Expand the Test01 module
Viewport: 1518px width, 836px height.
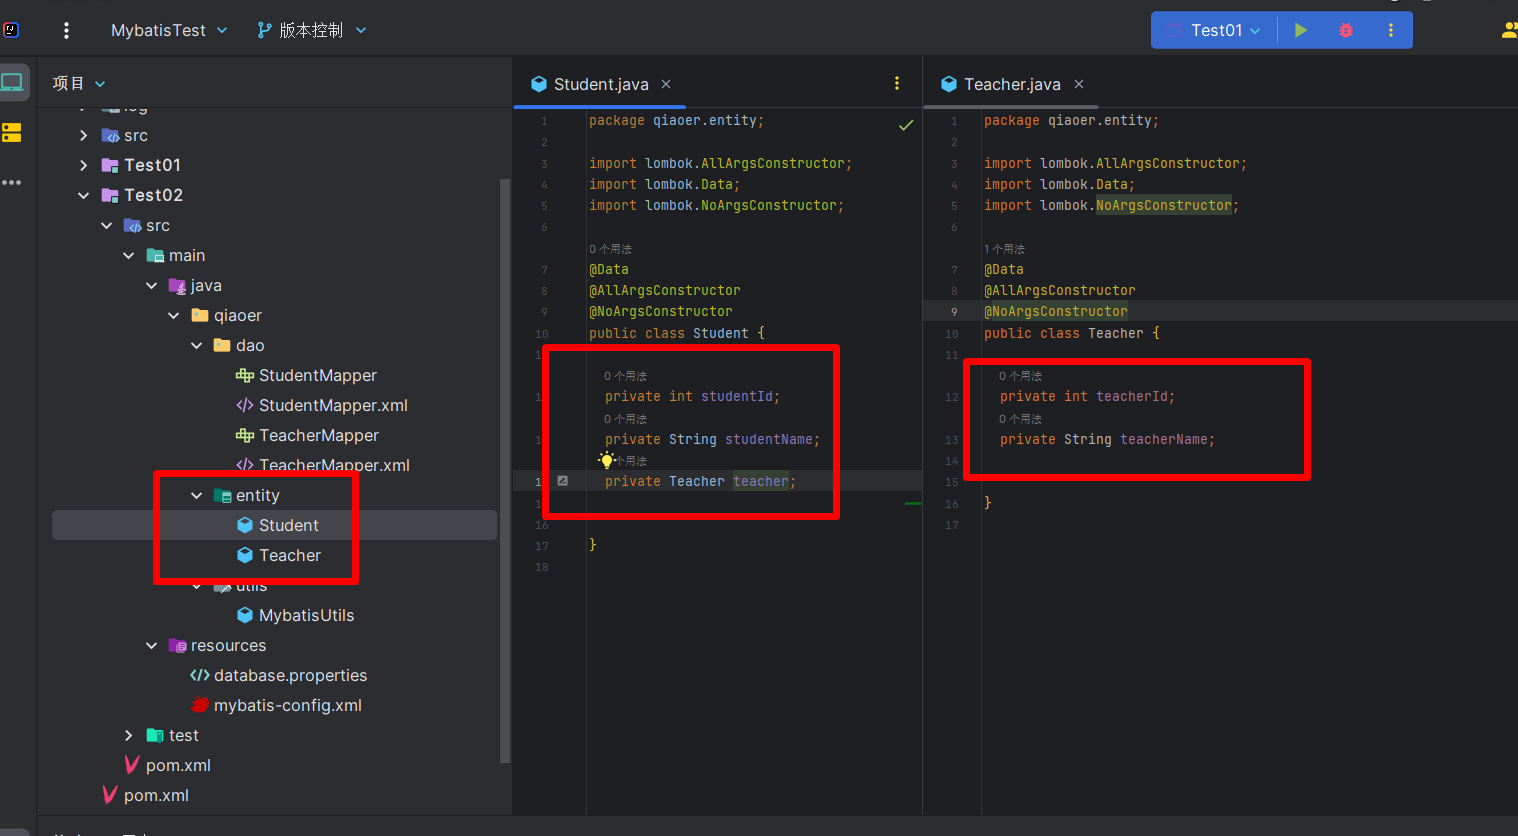pos(84,165)
